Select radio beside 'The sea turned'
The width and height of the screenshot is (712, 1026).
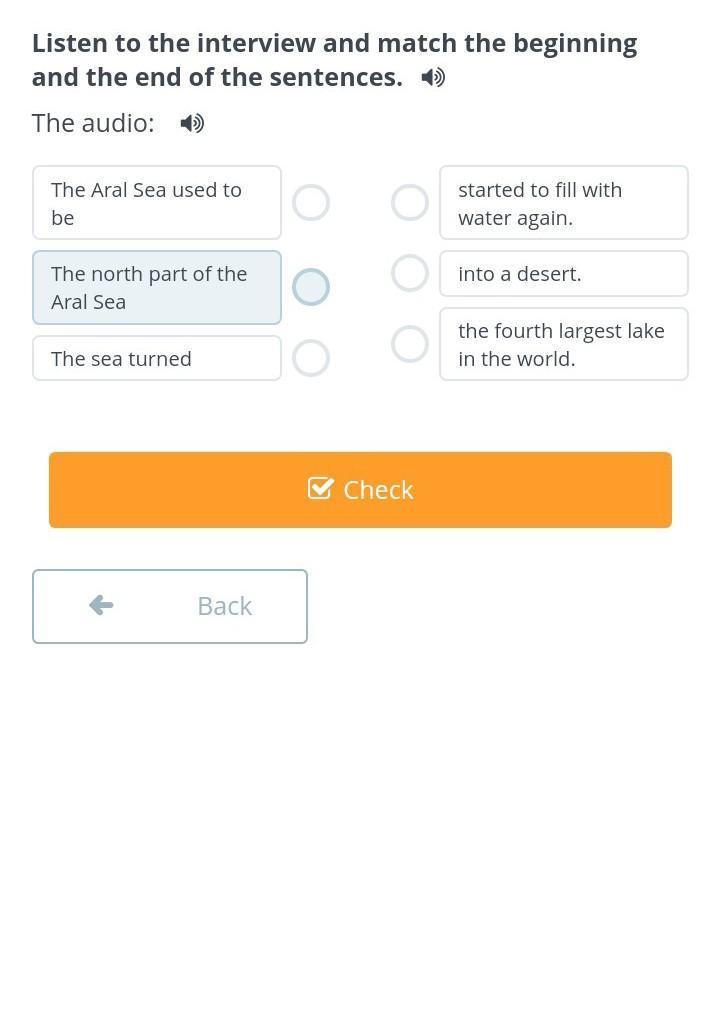[311, 358]
